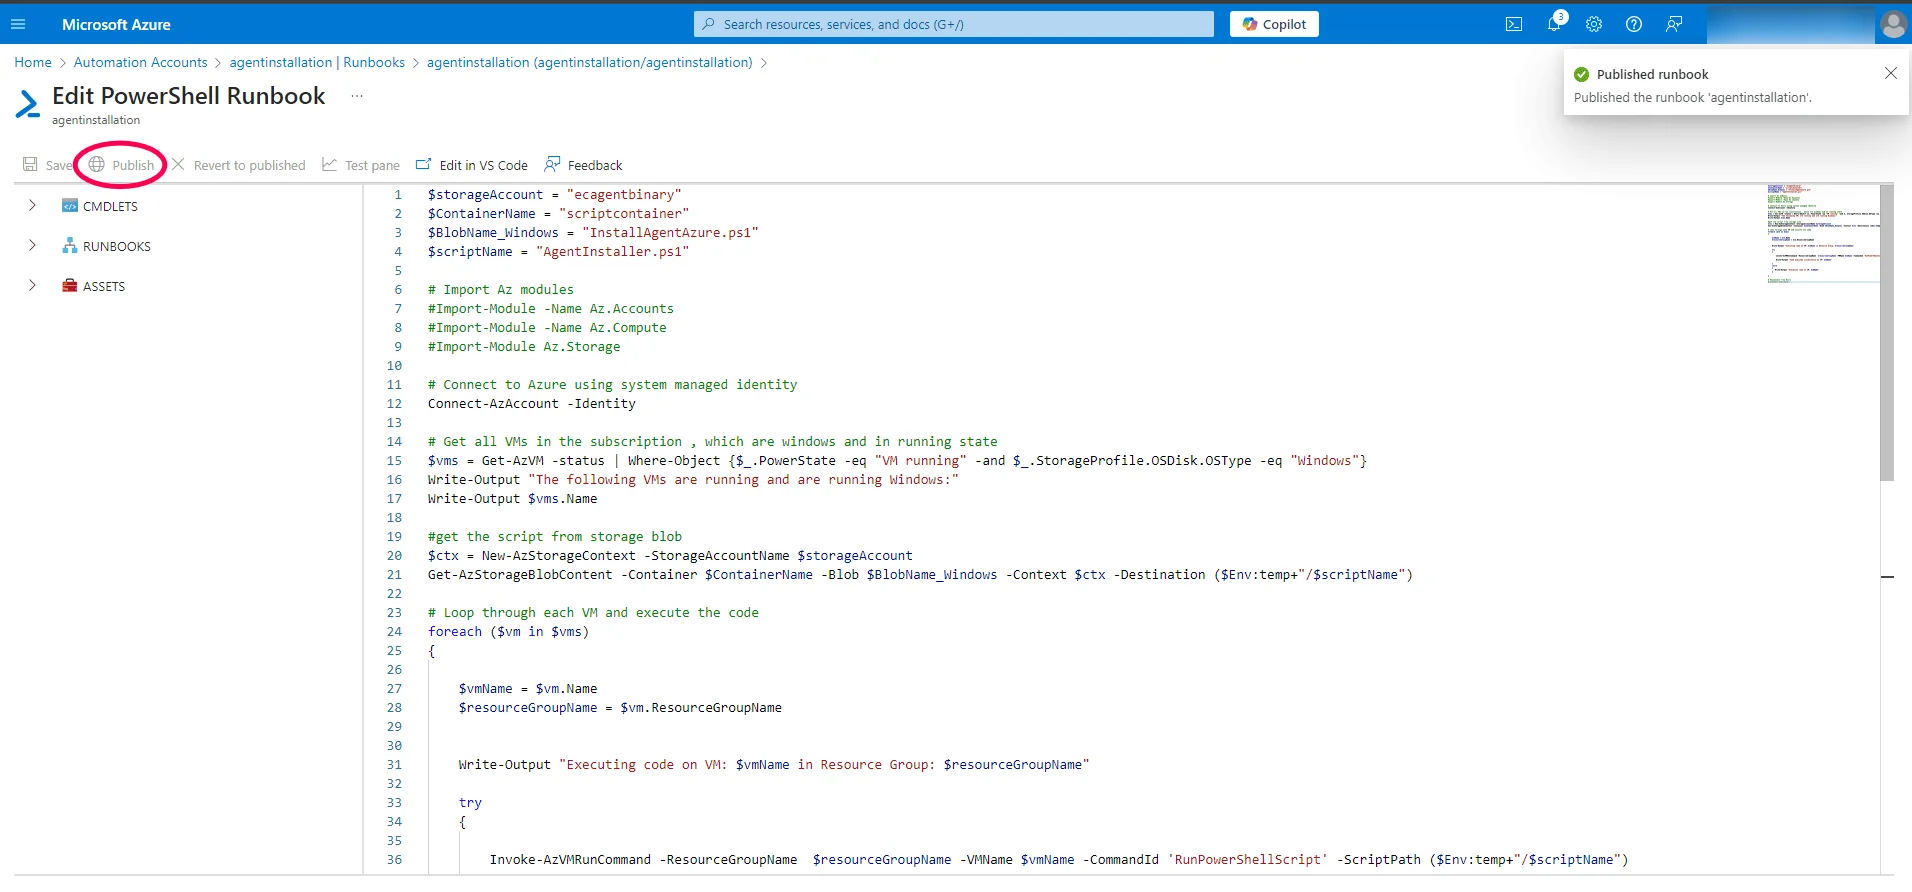This screenshot has height=892, width=1912.
Task: Click the Copilot button
Action: click(x=1274, y=24)
